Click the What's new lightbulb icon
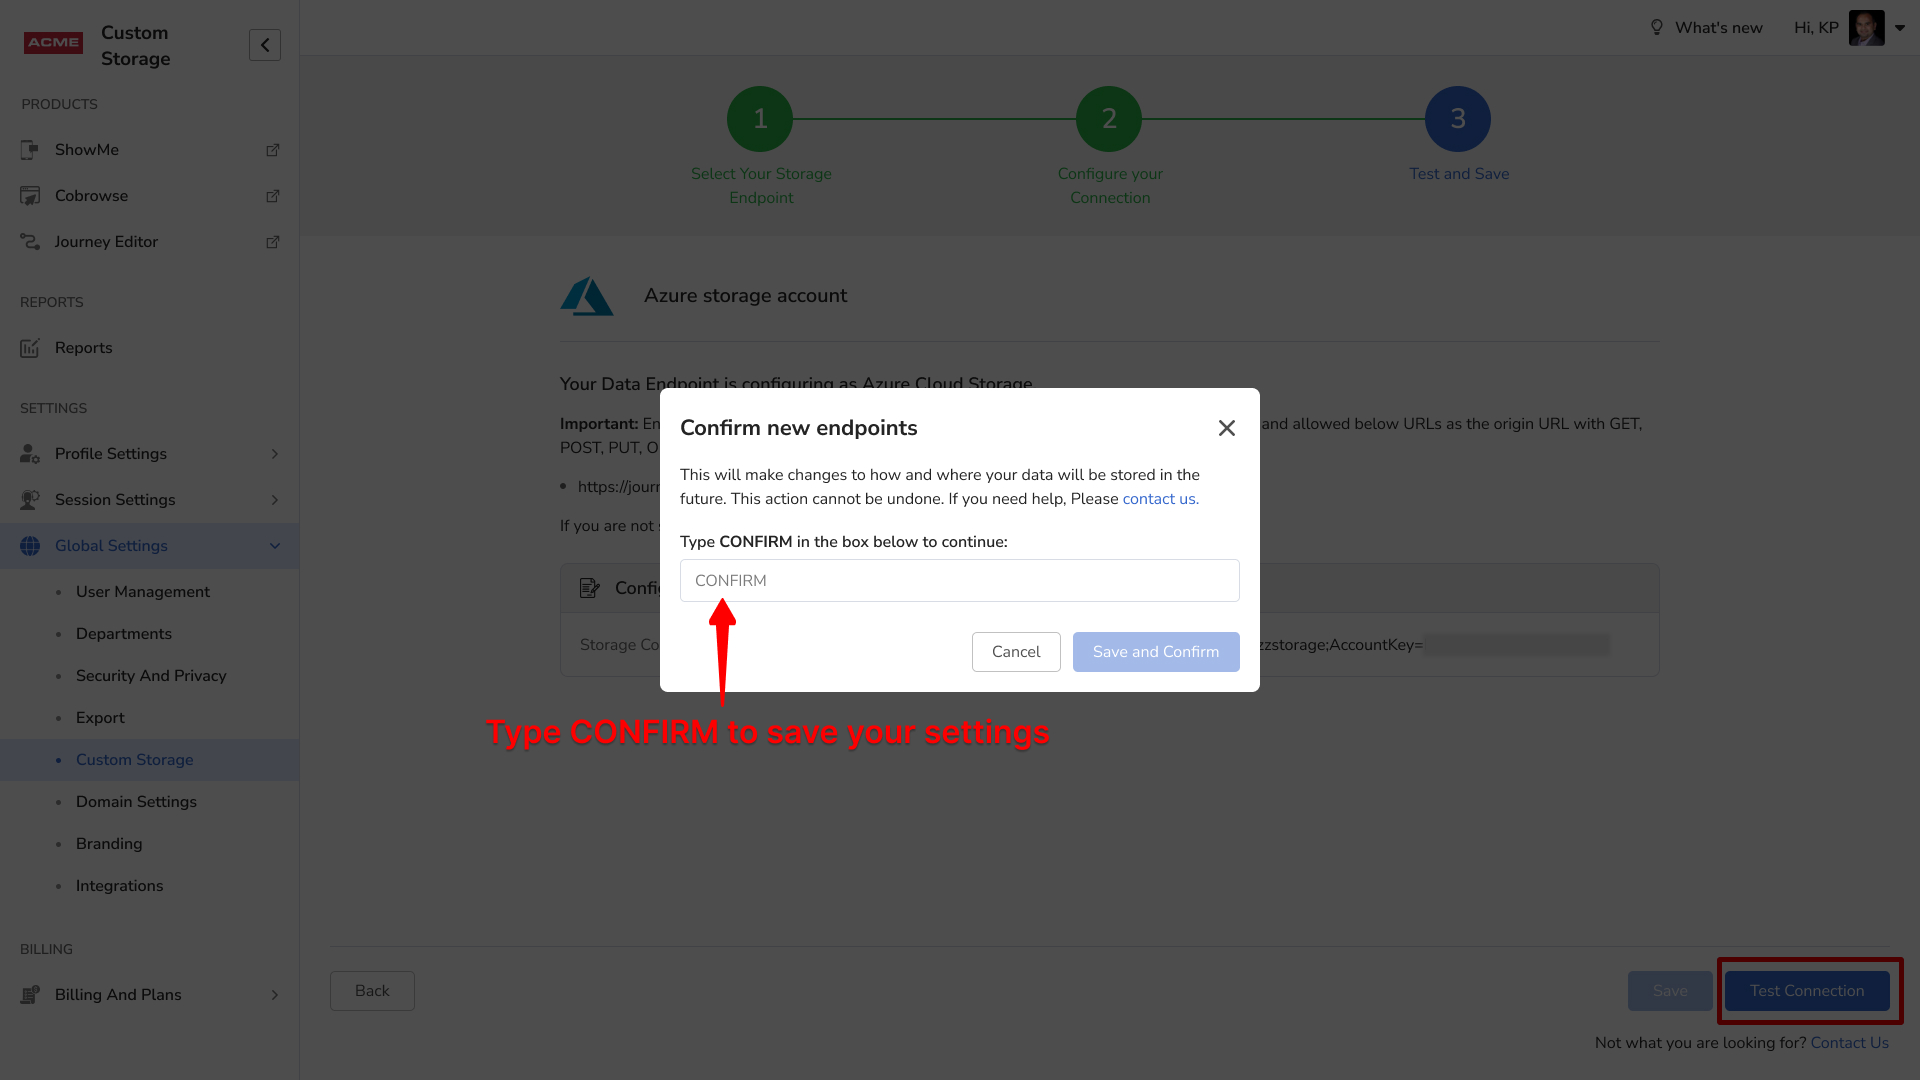 1657,28
